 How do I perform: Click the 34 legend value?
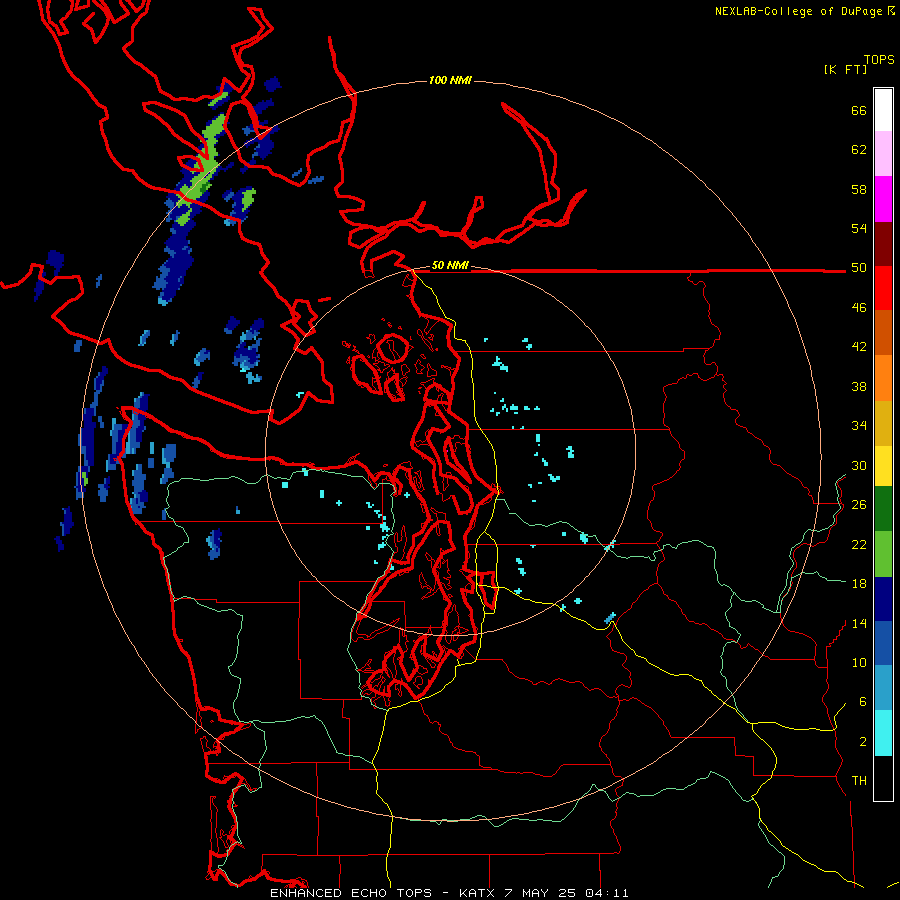click(x=859, y=426)
